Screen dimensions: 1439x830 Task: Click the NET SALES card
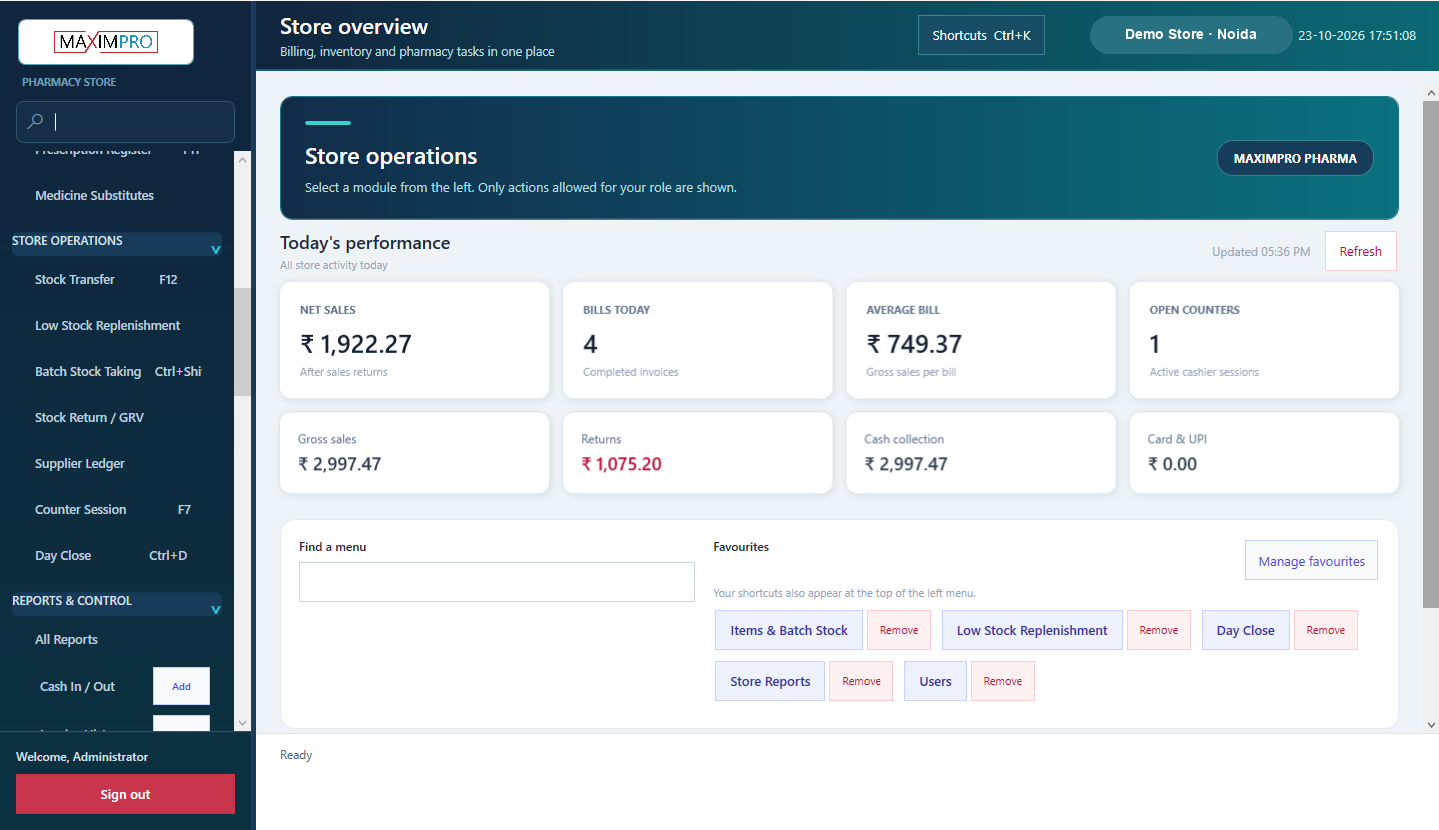coord(415,340)
